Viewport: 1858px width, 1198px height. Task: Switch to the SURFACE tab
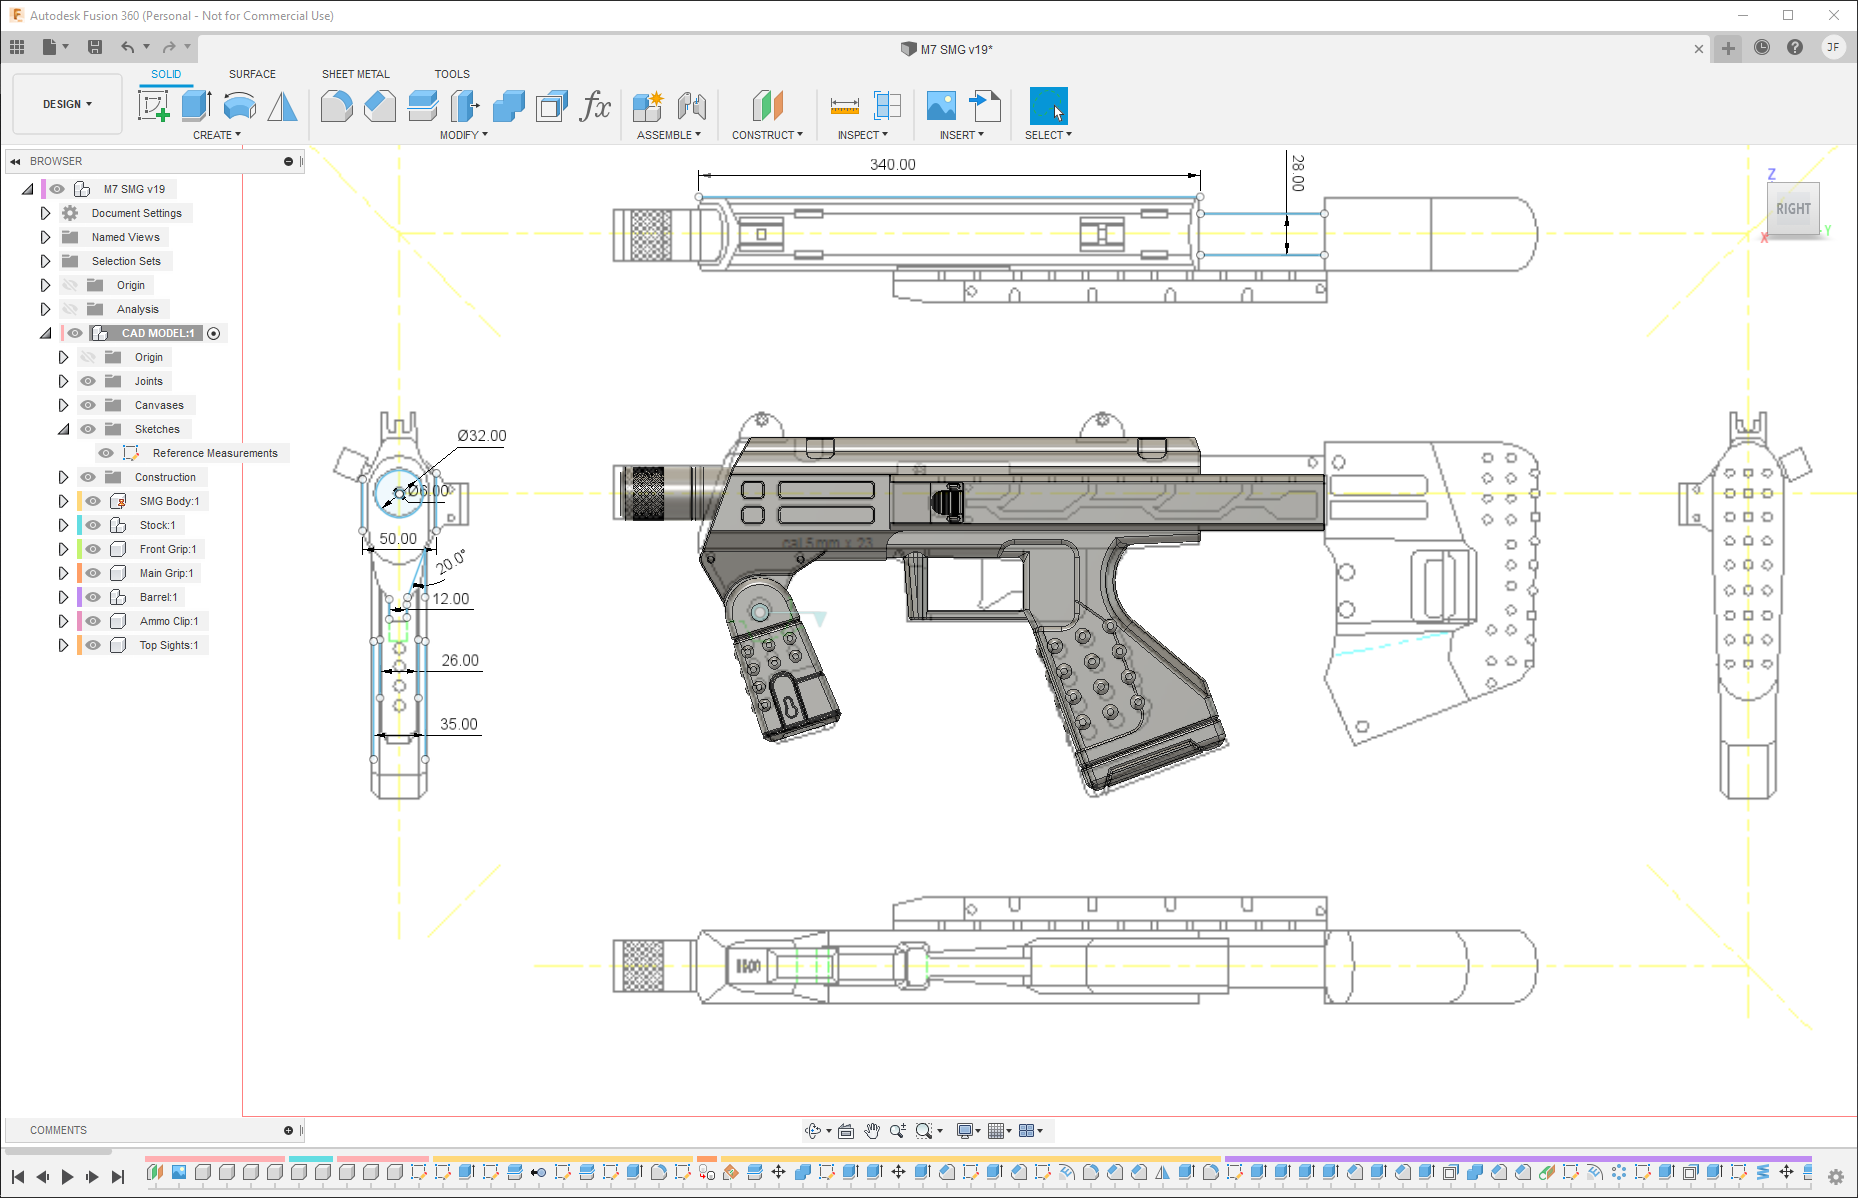pos(252,74)
